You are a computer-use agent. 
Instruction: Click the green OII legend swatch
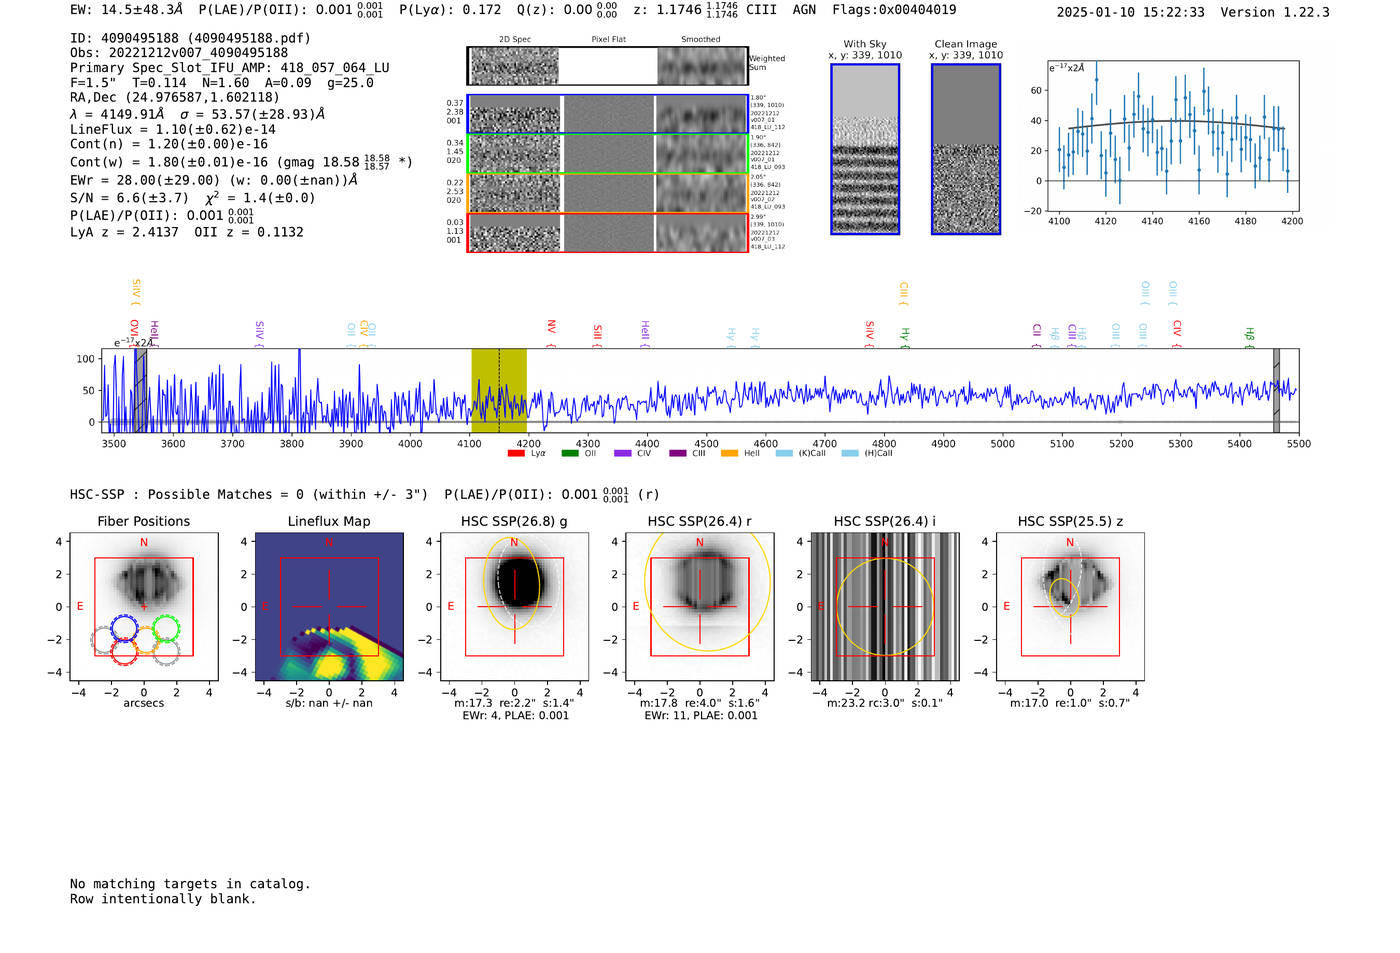click(570, 454)
